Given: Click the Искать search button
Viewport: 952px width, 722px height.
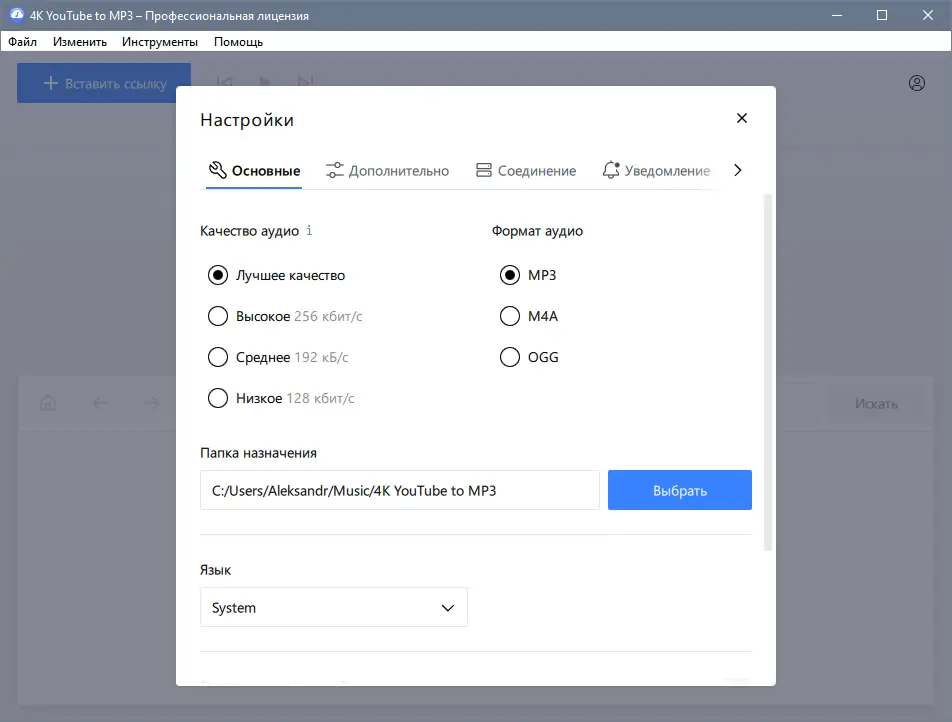Looking at the screenshot, I should 876,404.
